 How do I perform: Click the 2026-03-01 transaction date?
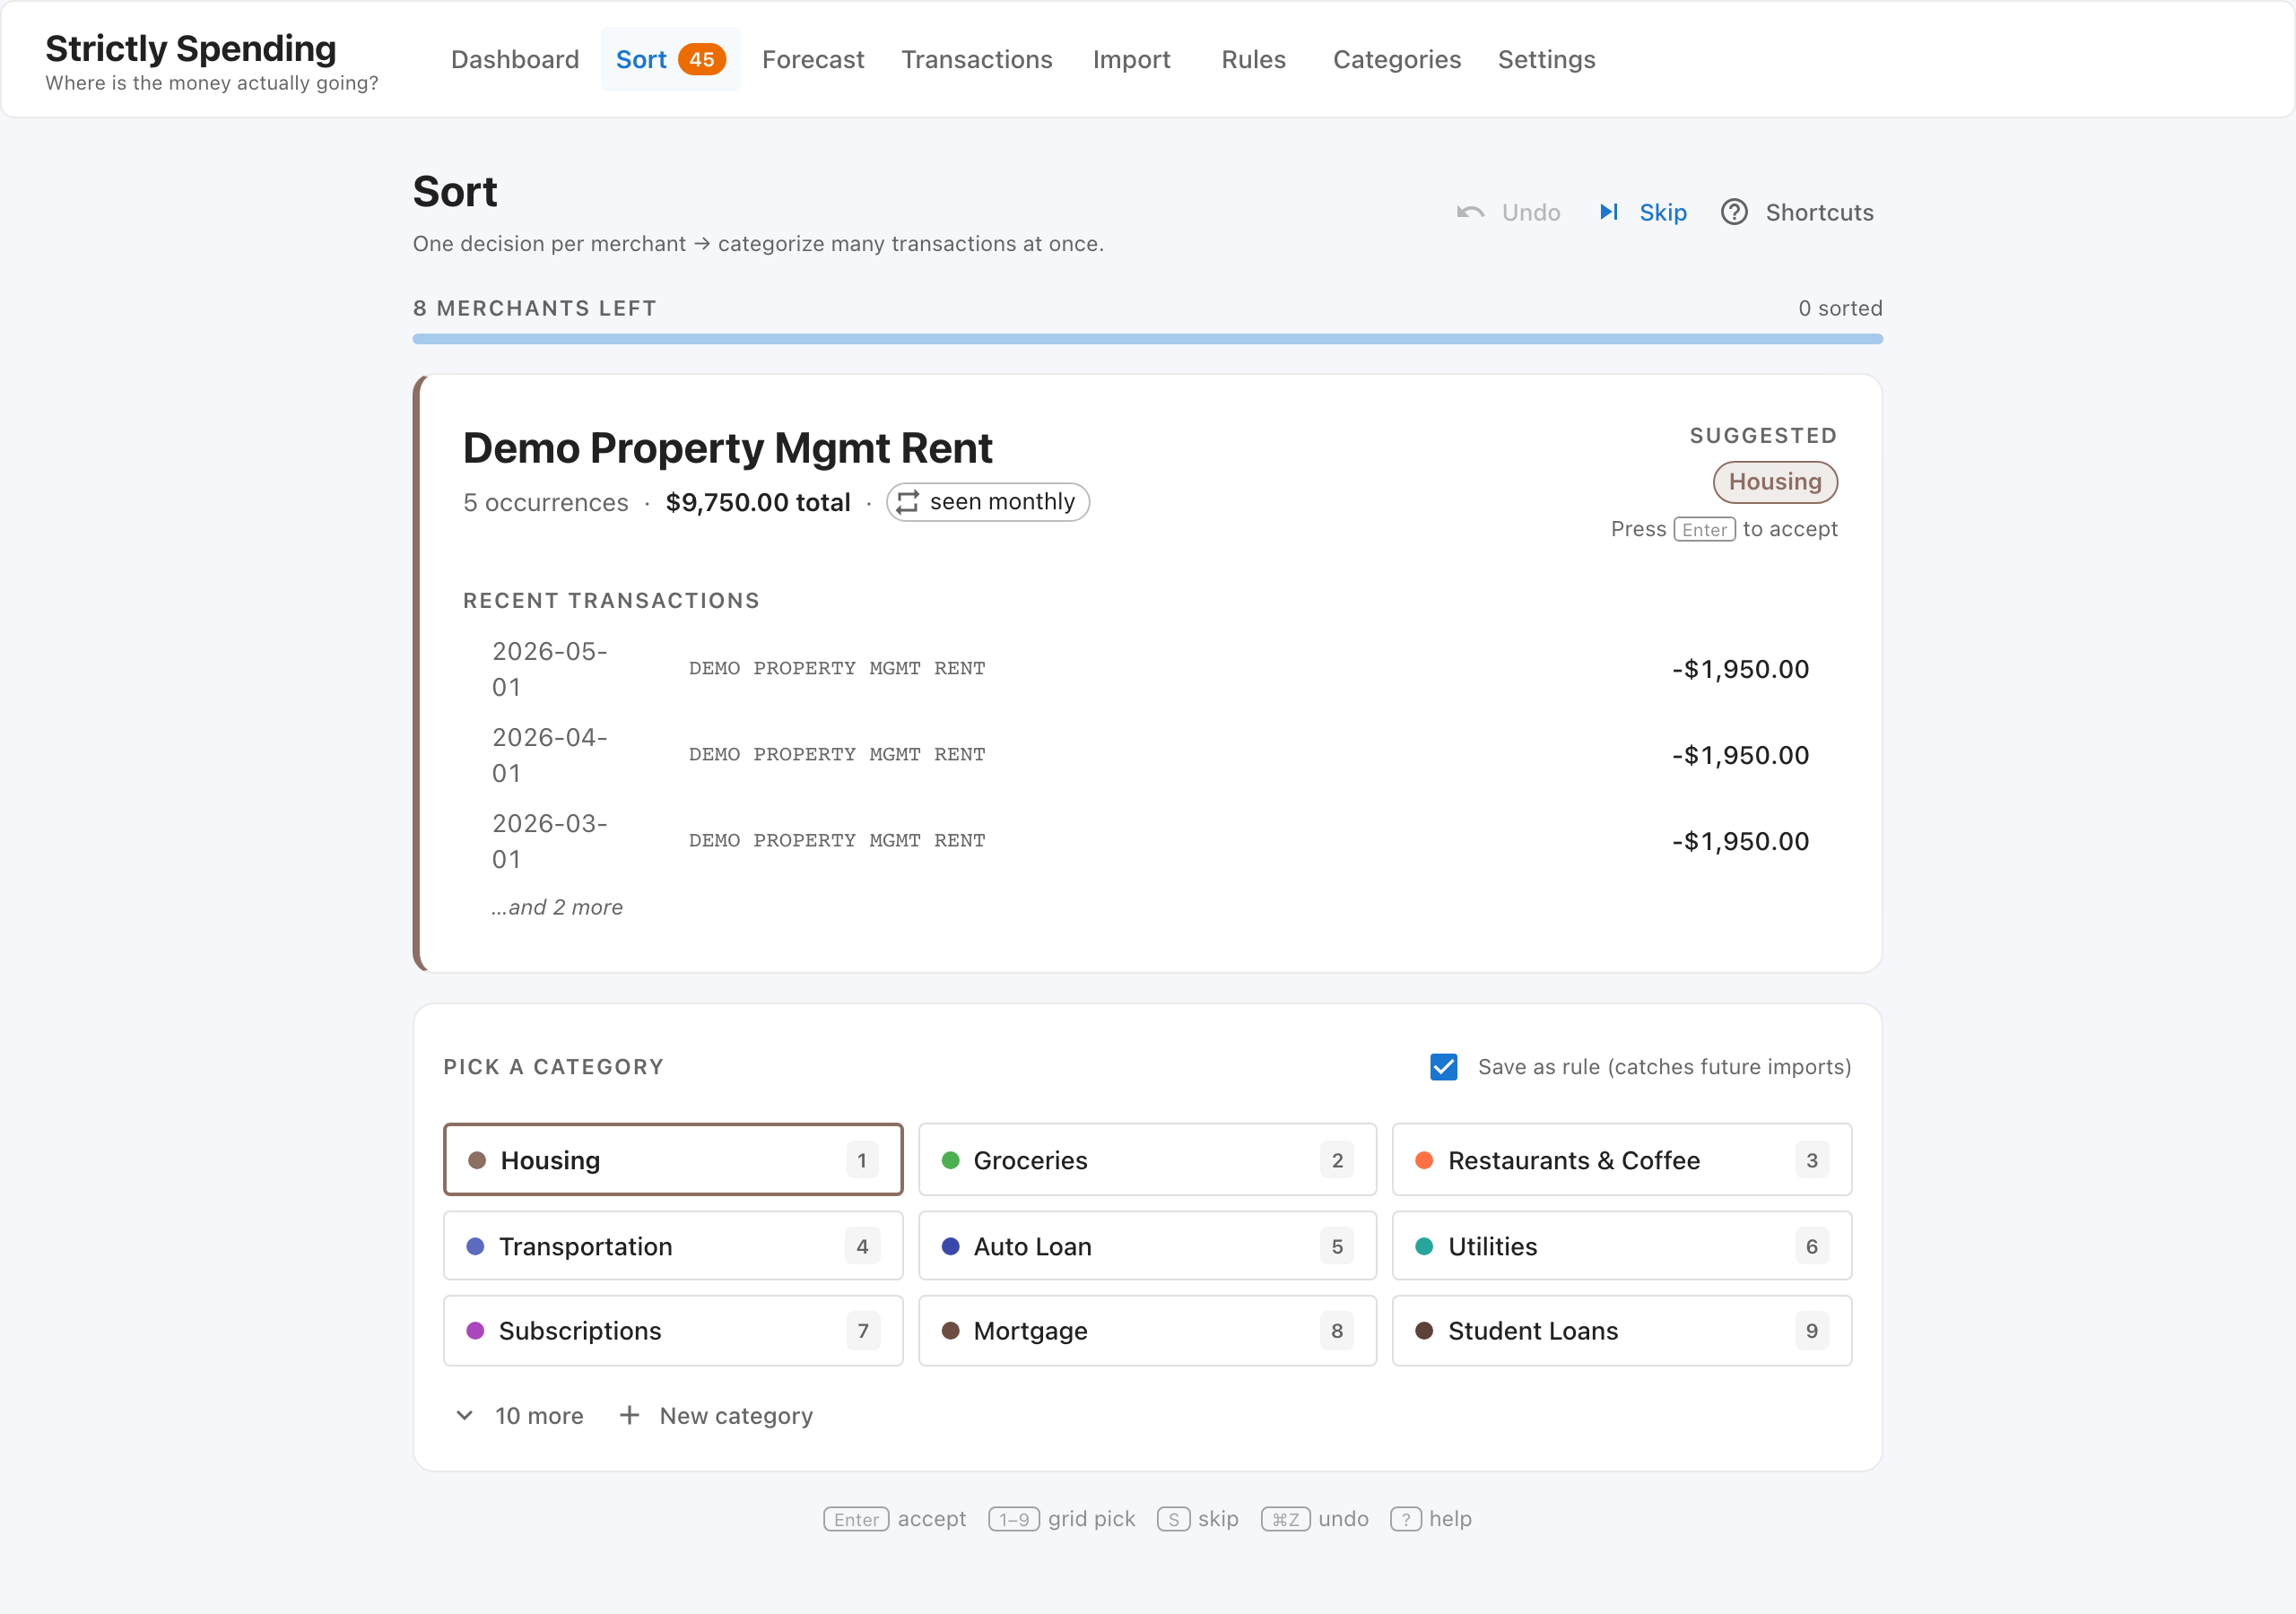pos(549,841)
